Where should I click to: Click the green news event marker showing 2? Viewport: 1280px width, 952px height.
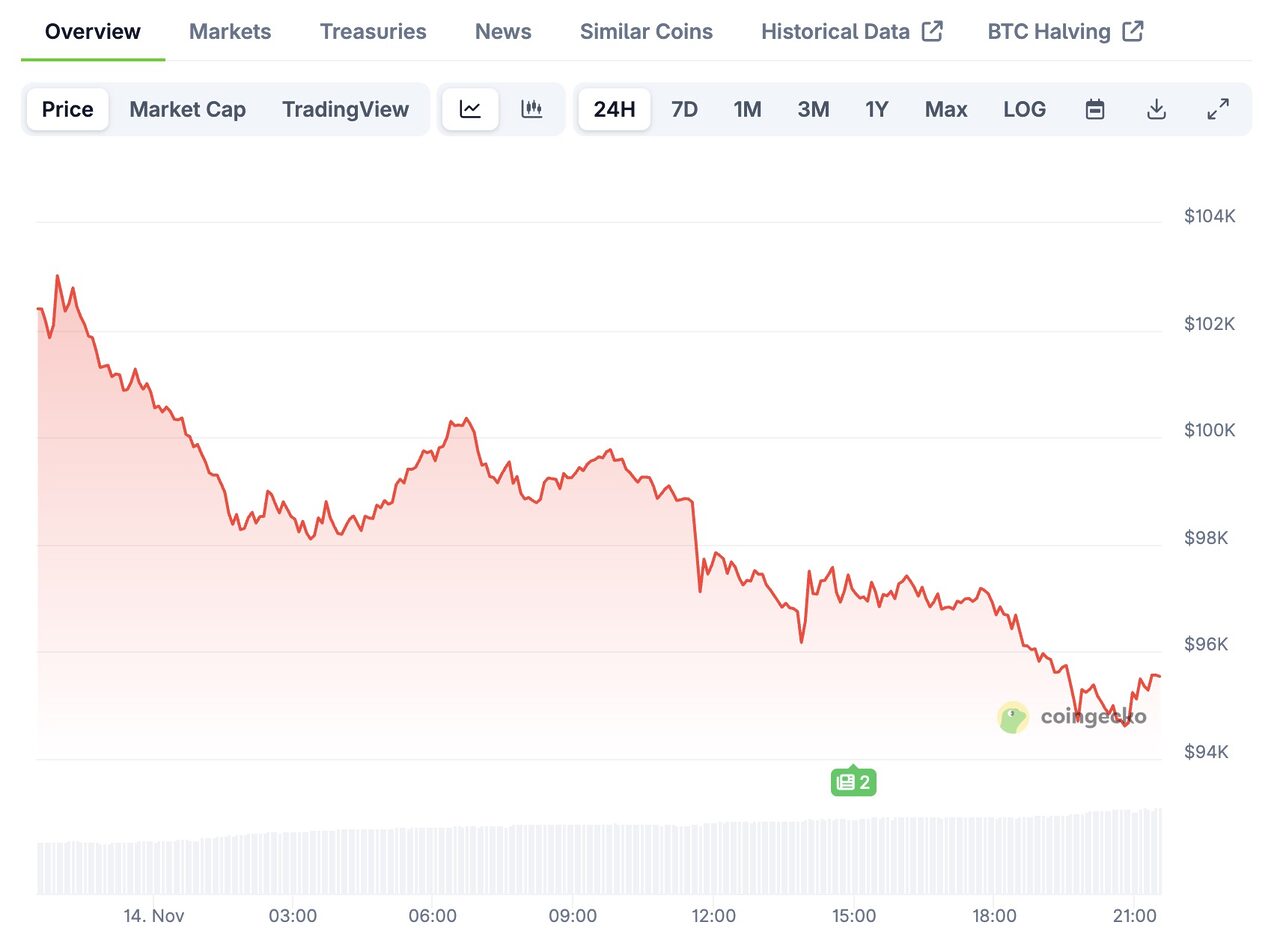point(853,781)
